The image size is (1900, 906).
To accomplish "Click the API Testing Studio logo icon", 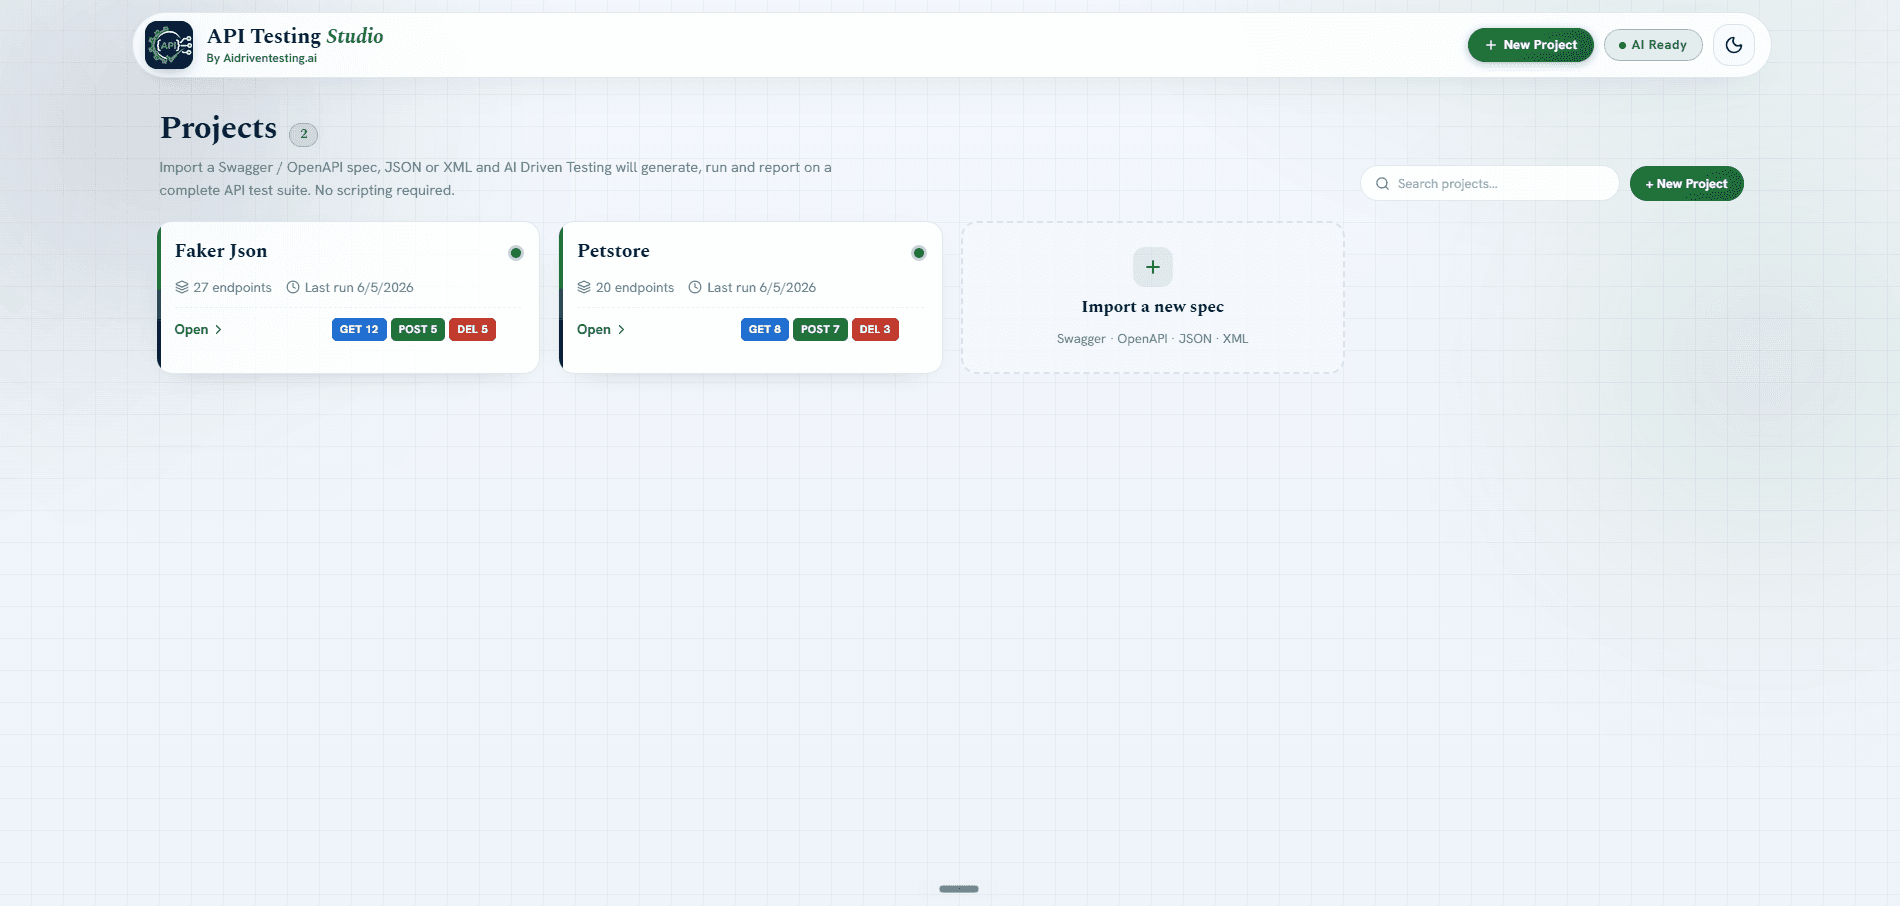I will coord(169,45).
